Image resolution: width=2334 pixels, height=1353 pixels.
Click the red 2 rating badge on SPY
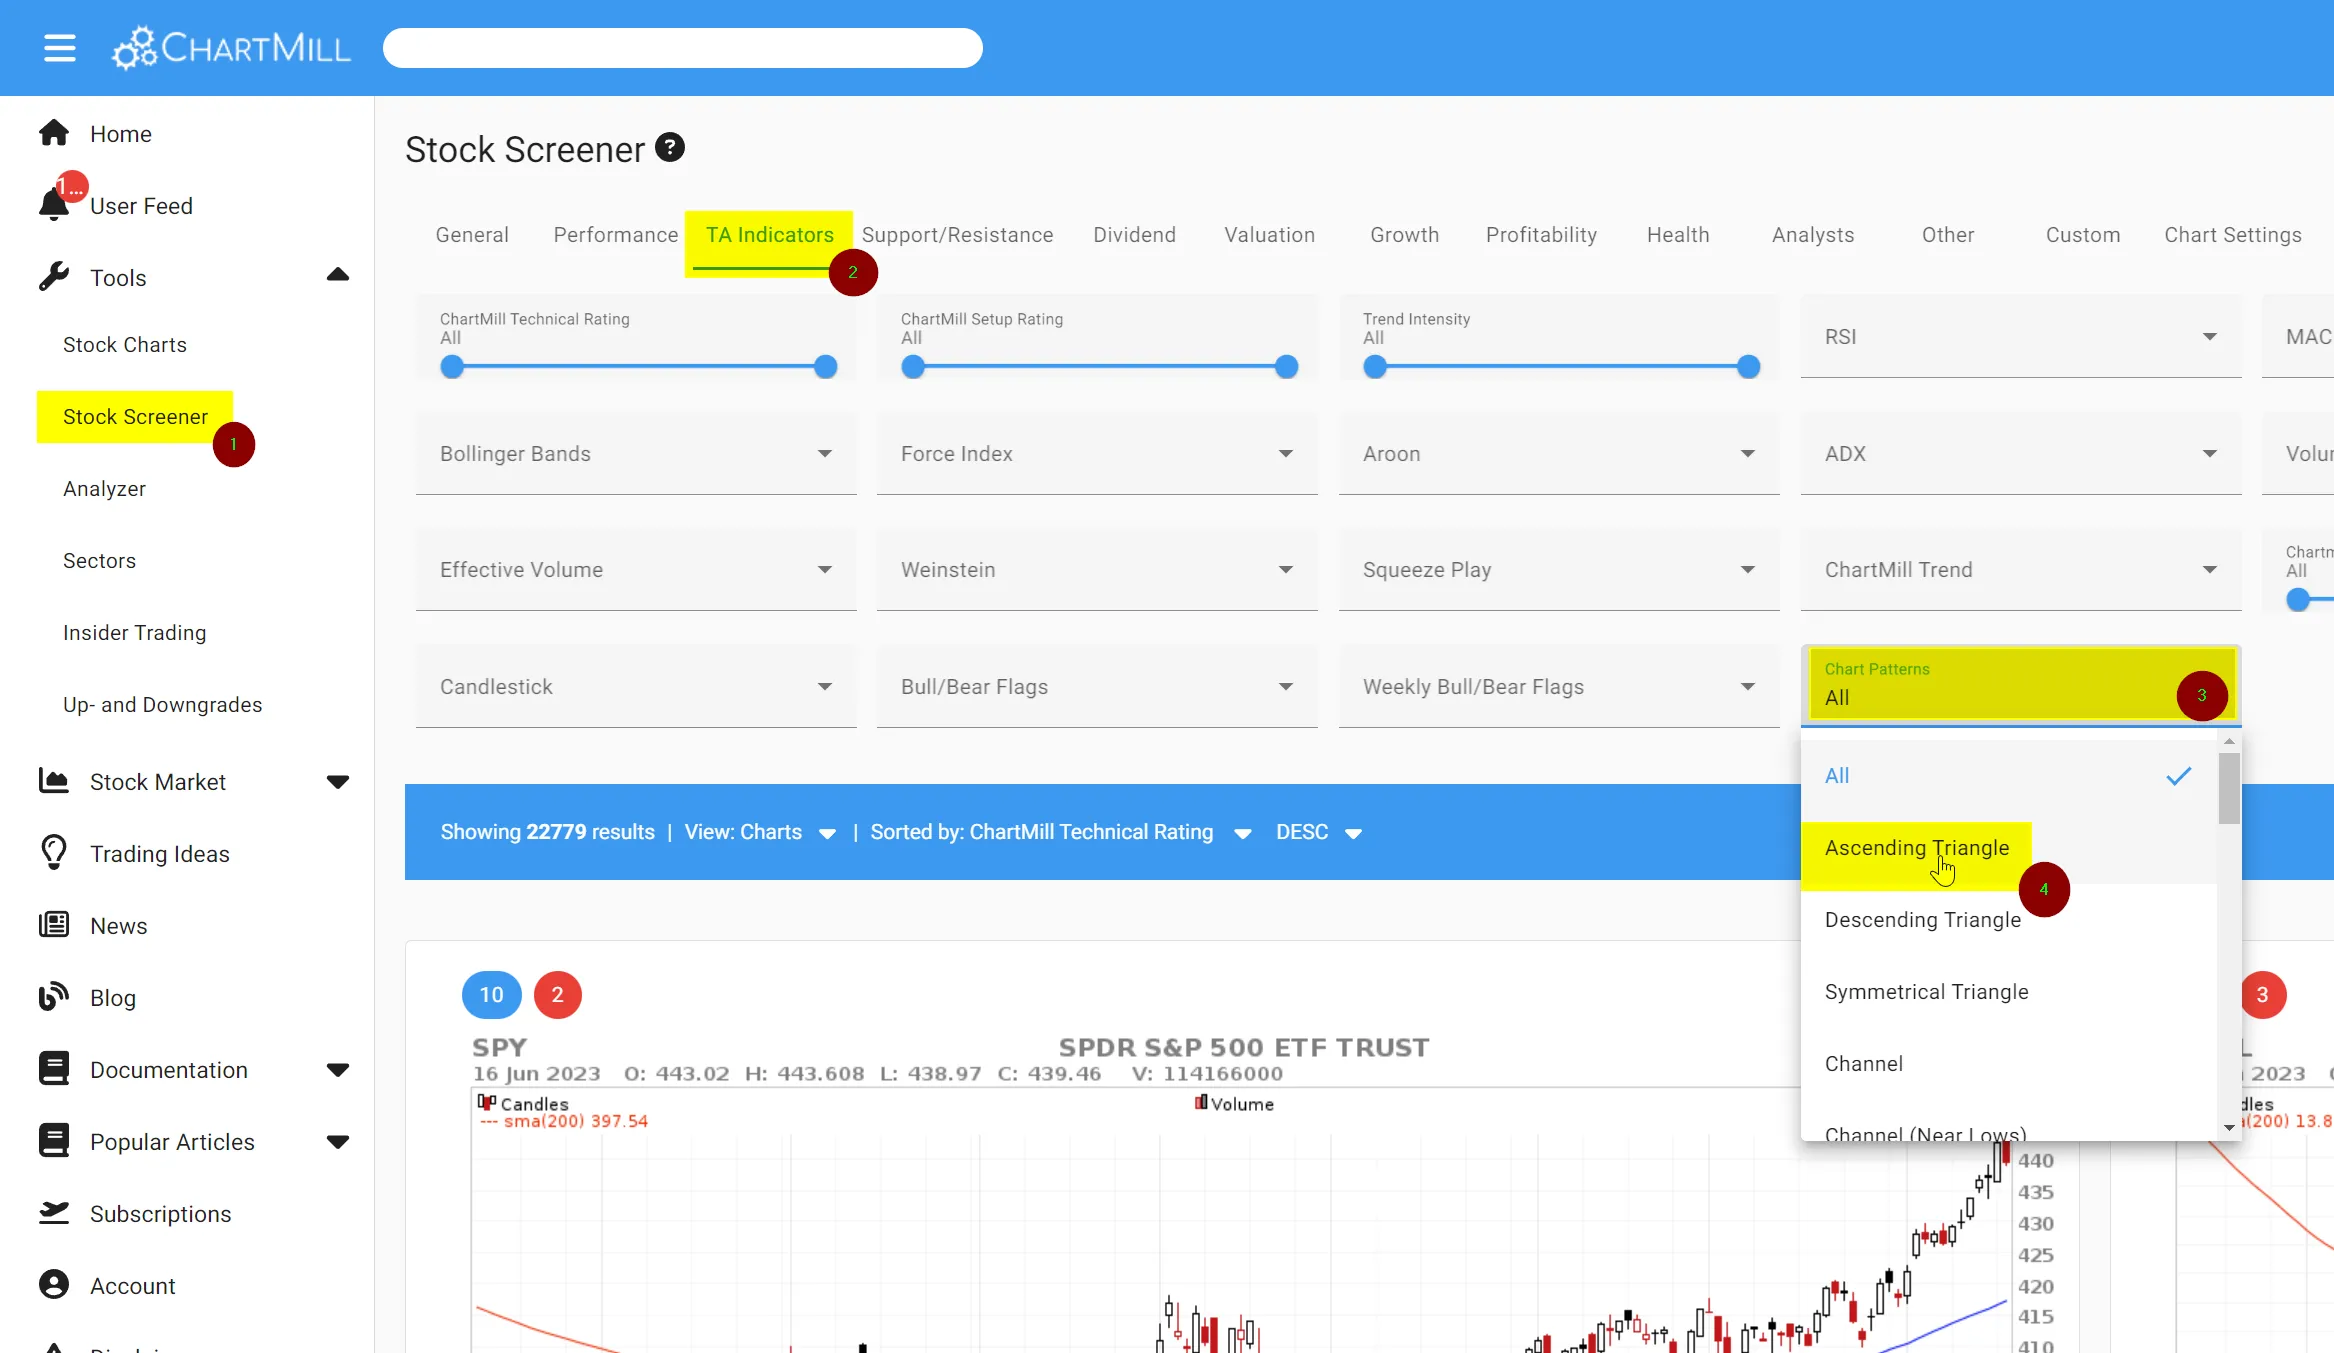(558, 995)
